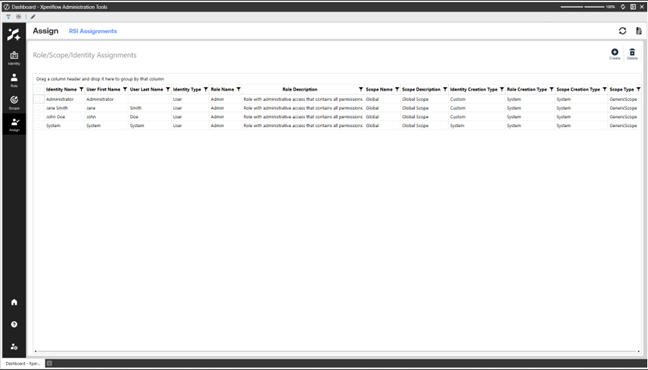648x370 pixels.
Task: Click 'GenericScope' cell in System row
Action: [x=623, y=125]
